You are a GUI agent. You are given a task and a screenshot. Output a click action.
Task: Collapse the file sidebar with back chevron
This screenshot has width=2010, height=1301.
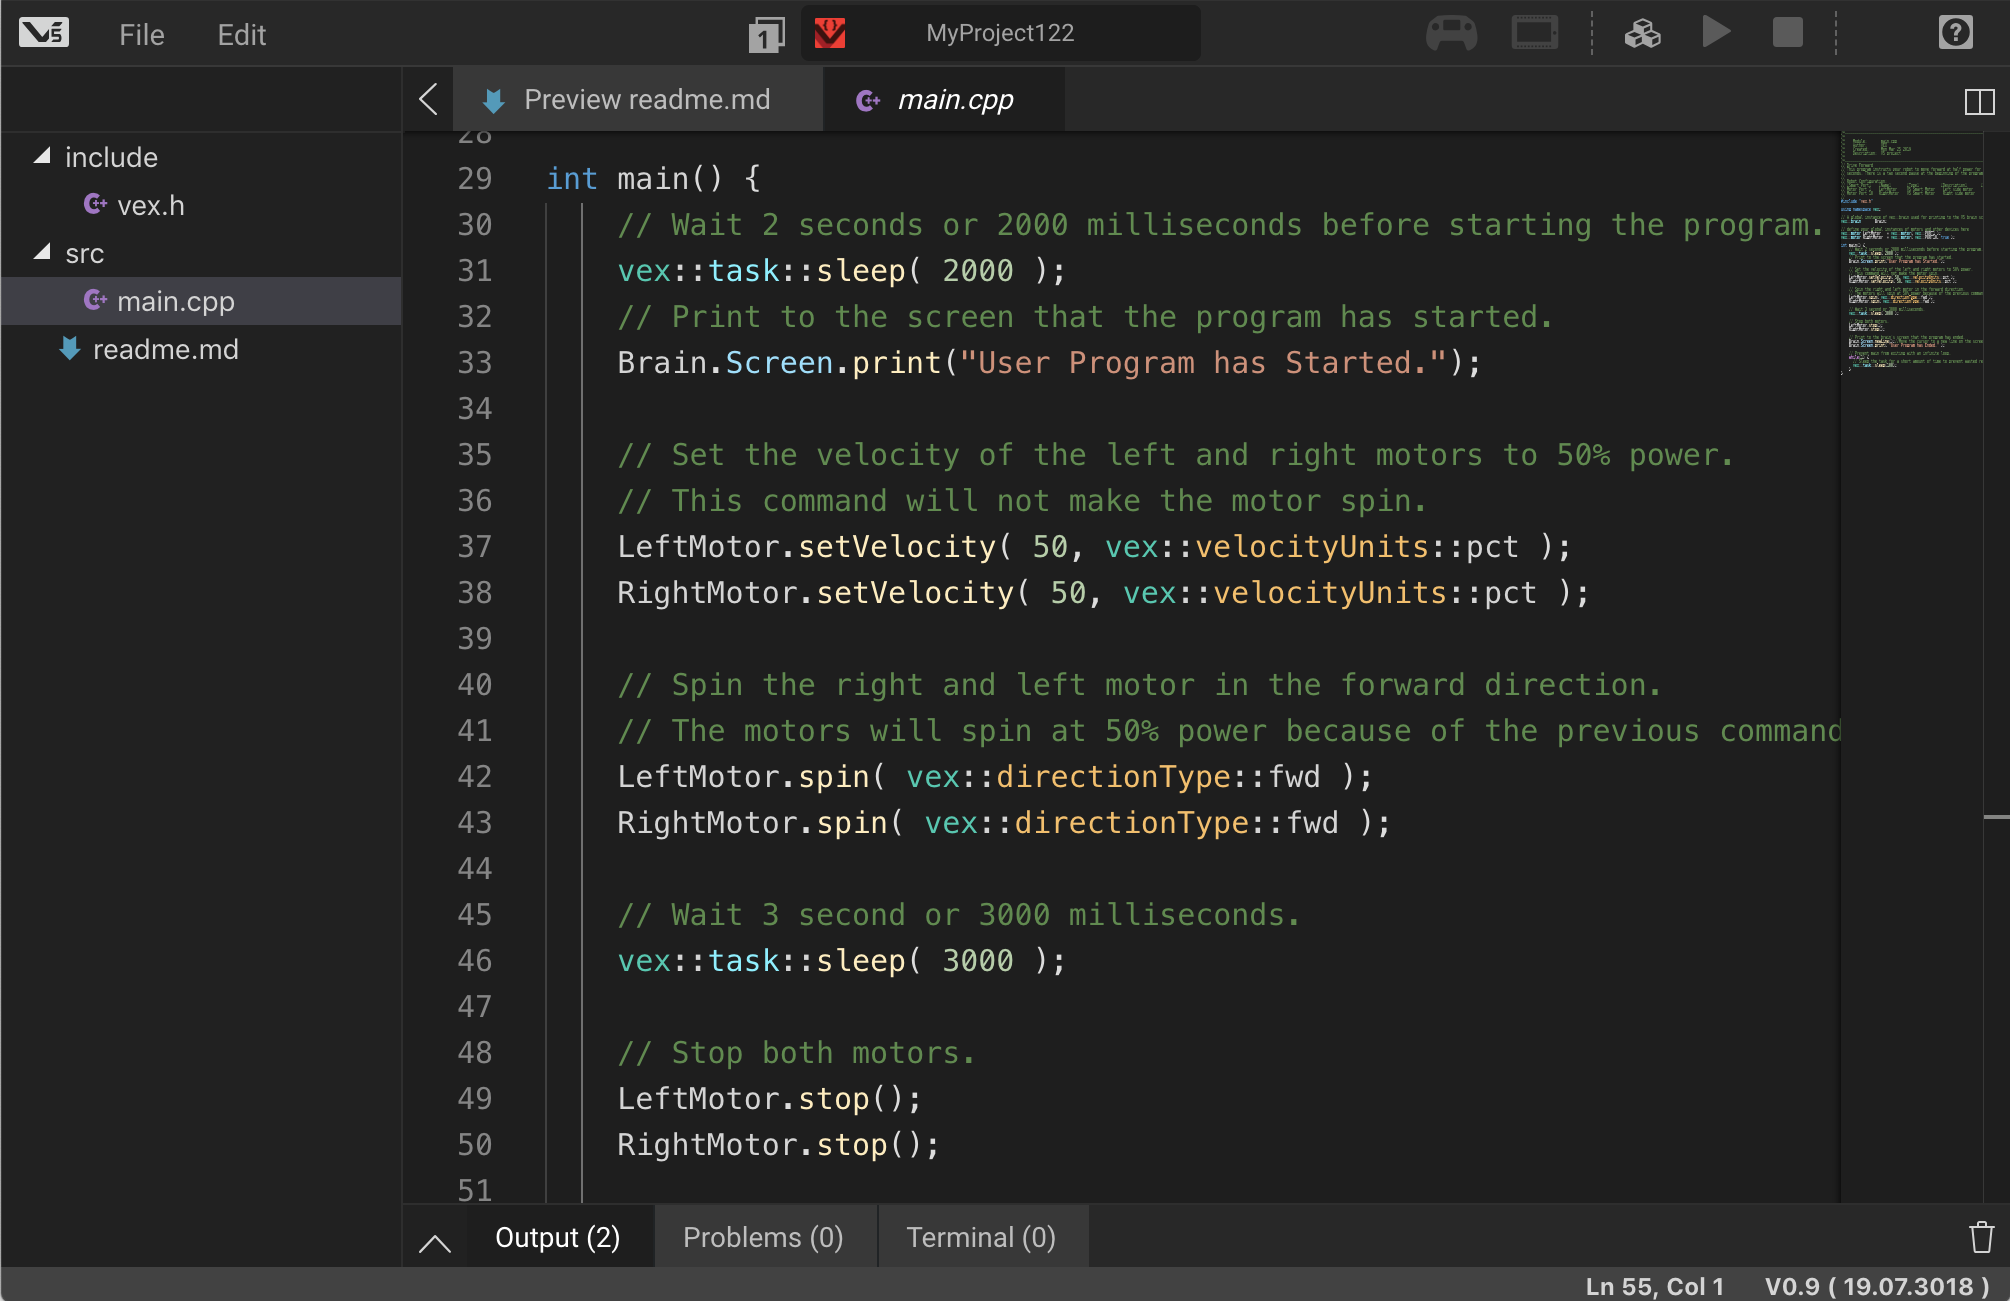click(x=429, y=99)
